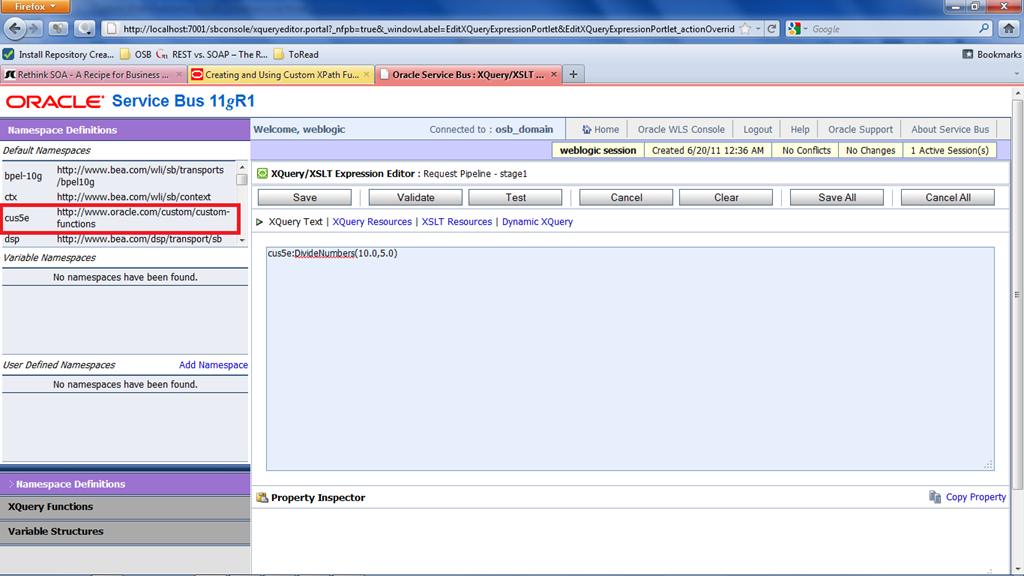Click inside the XQuery expression text area

point(630,360)
